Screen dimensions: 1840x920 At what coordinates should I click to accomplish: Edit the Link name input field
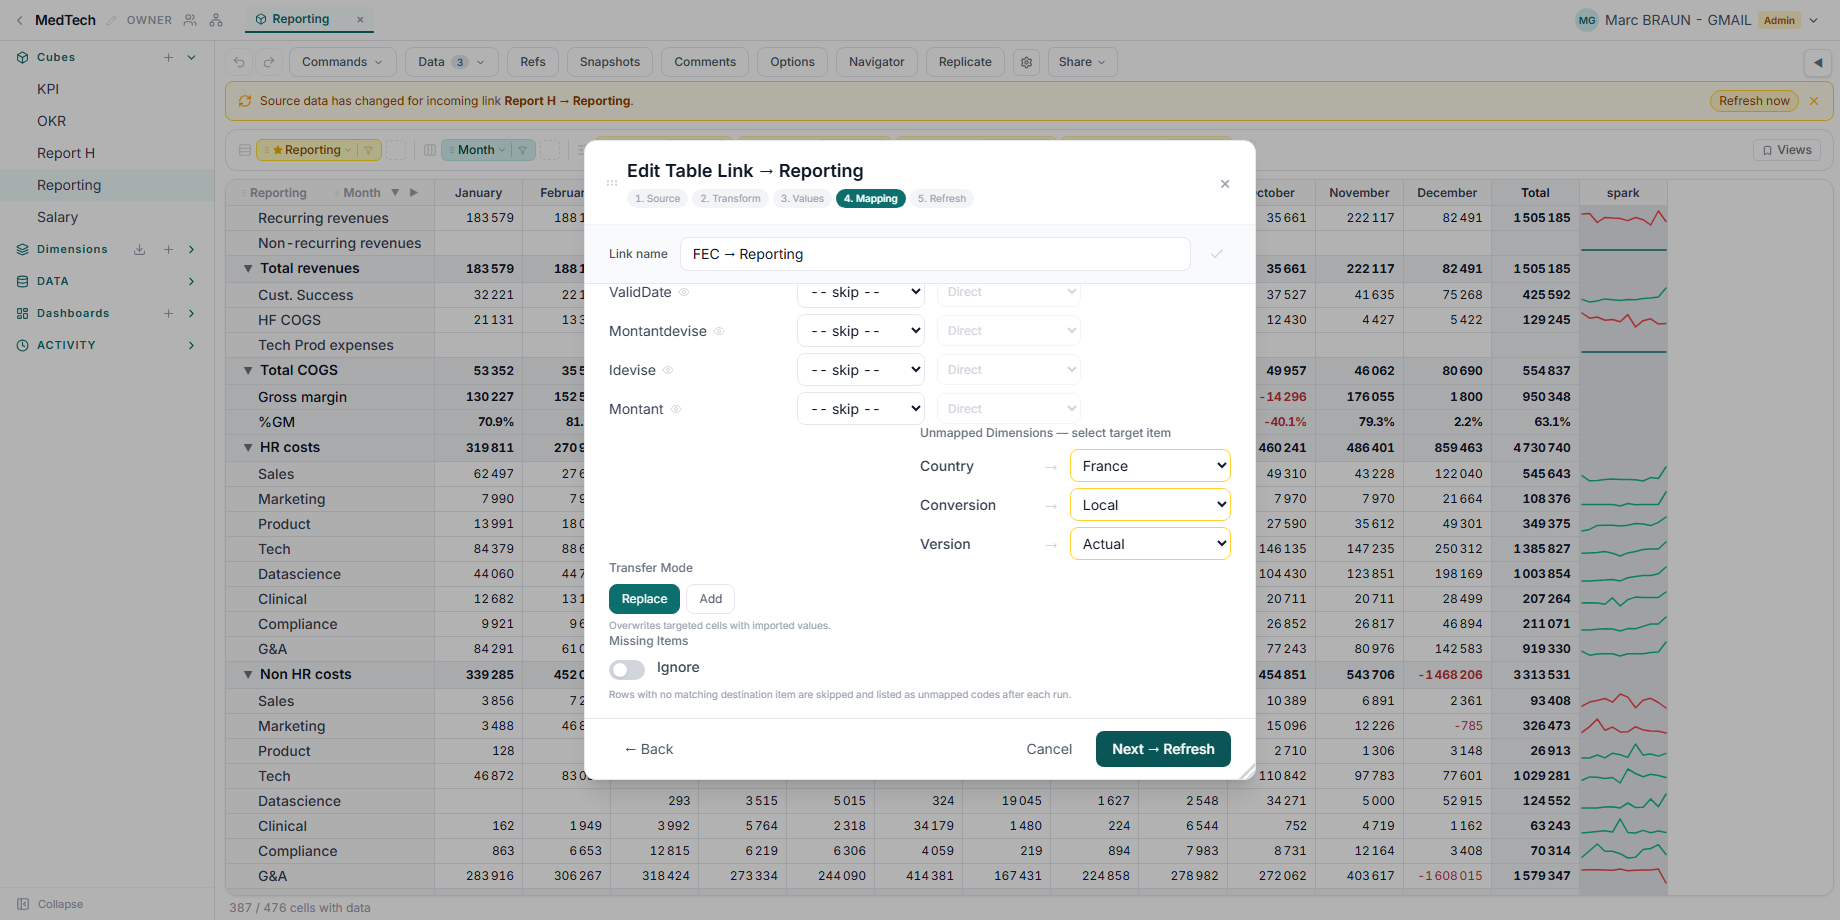[x=935, y=254]
